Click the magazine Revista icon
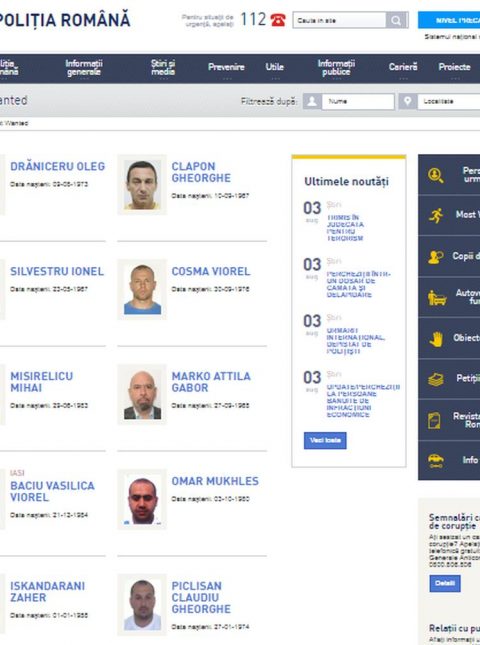The height and width of the screenshot is (645, 480). point(434,420)
